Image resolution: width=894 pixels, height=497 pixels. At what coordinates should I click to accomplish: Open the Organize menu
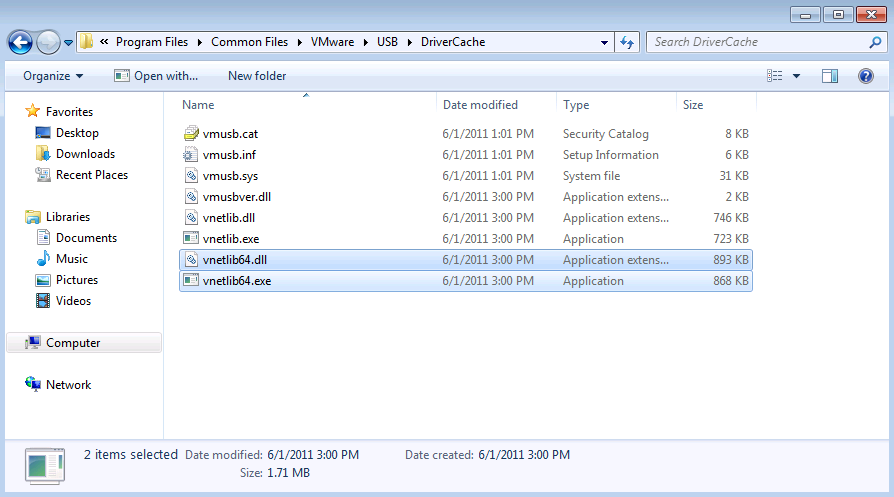53,76
